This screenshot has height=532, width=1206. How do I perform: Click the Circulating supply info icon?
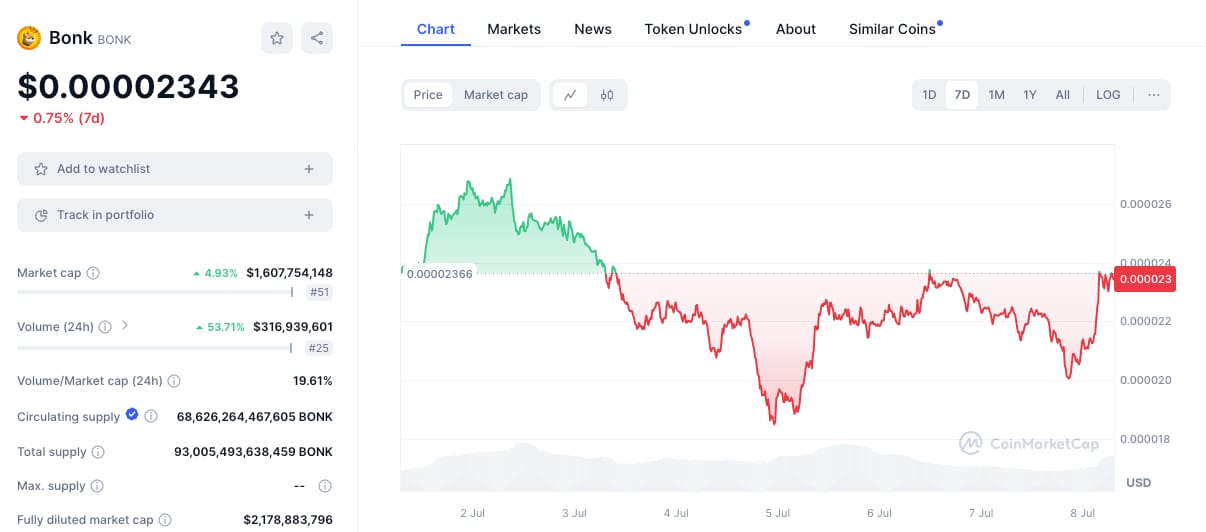tap(151, 416)
